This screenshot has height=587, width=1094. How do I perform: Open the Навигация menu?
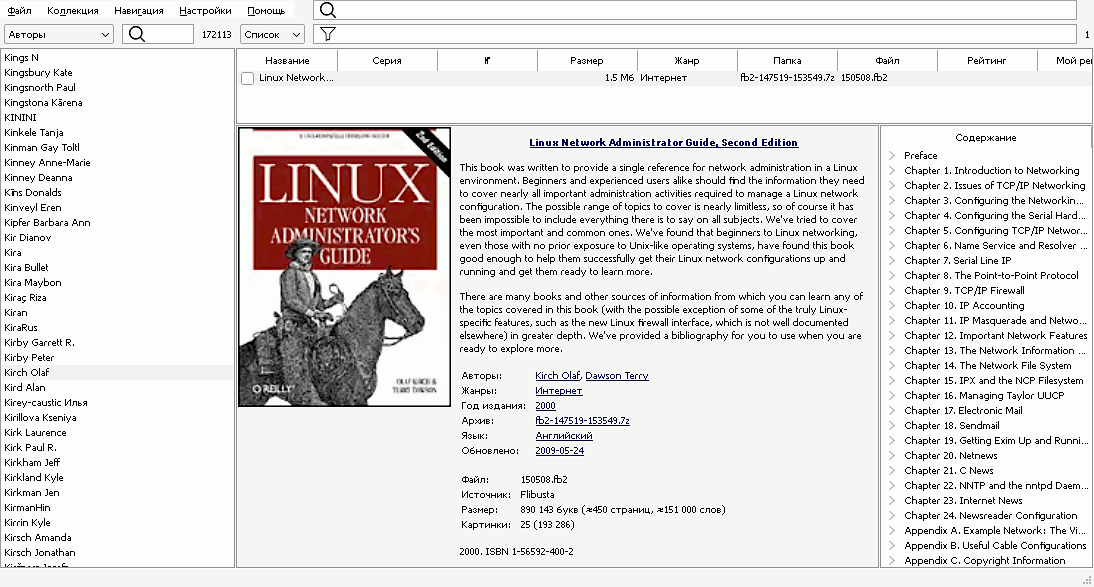(x=139, y=10)
